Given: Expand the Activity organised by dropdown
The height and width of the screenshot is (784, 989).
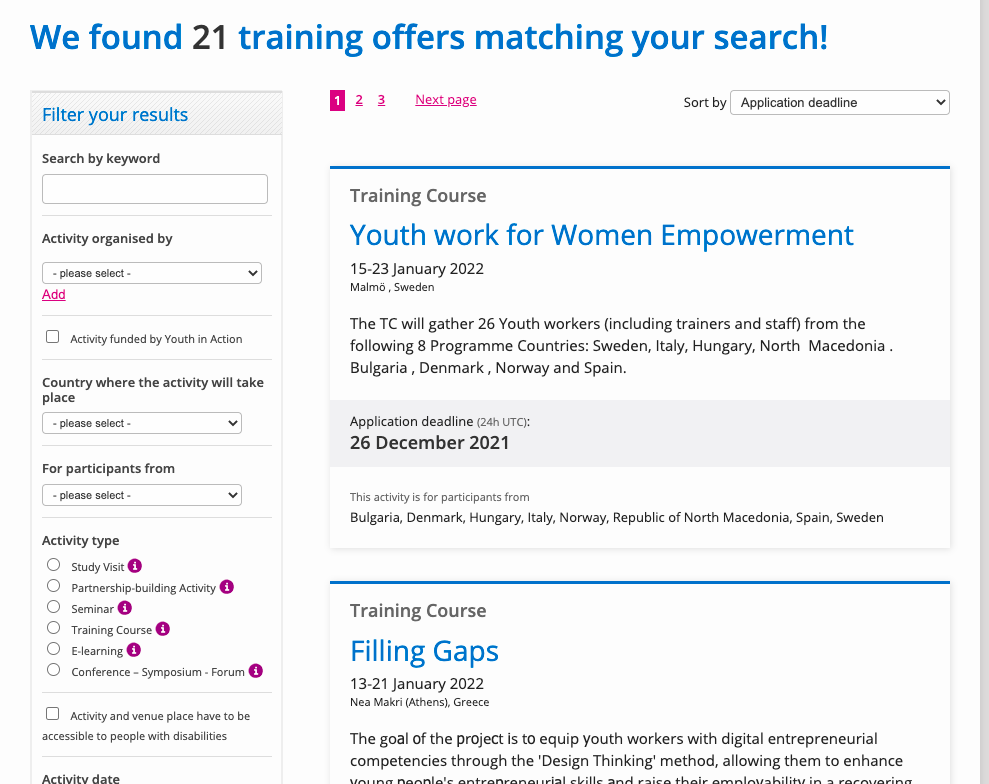Looking at the screenshot, I should (x=152, y=273).
